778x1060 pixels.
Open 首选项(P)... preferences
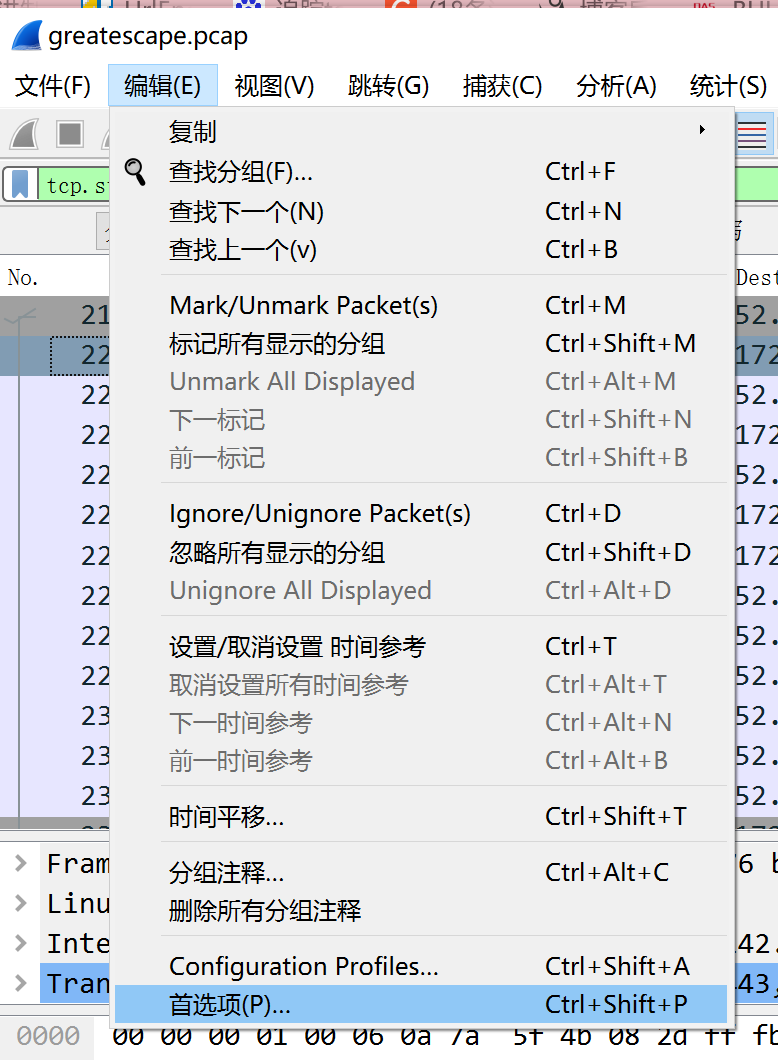pyautogui.click(x=420, y=1005)
